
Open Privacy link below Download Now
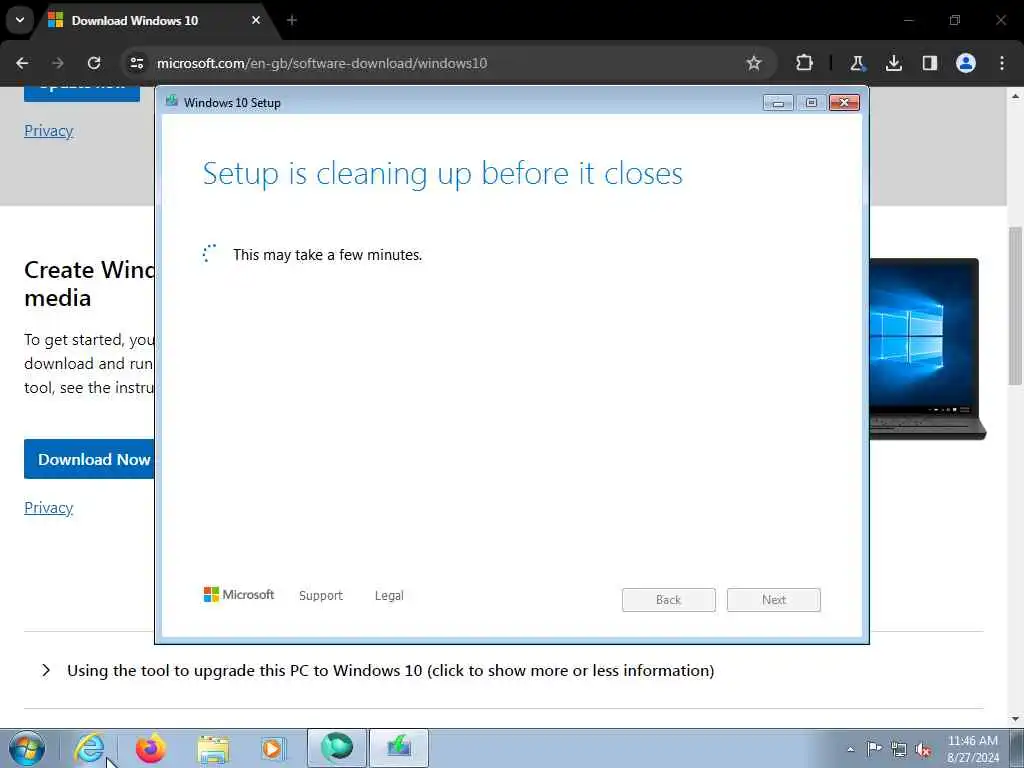point(48,507)
